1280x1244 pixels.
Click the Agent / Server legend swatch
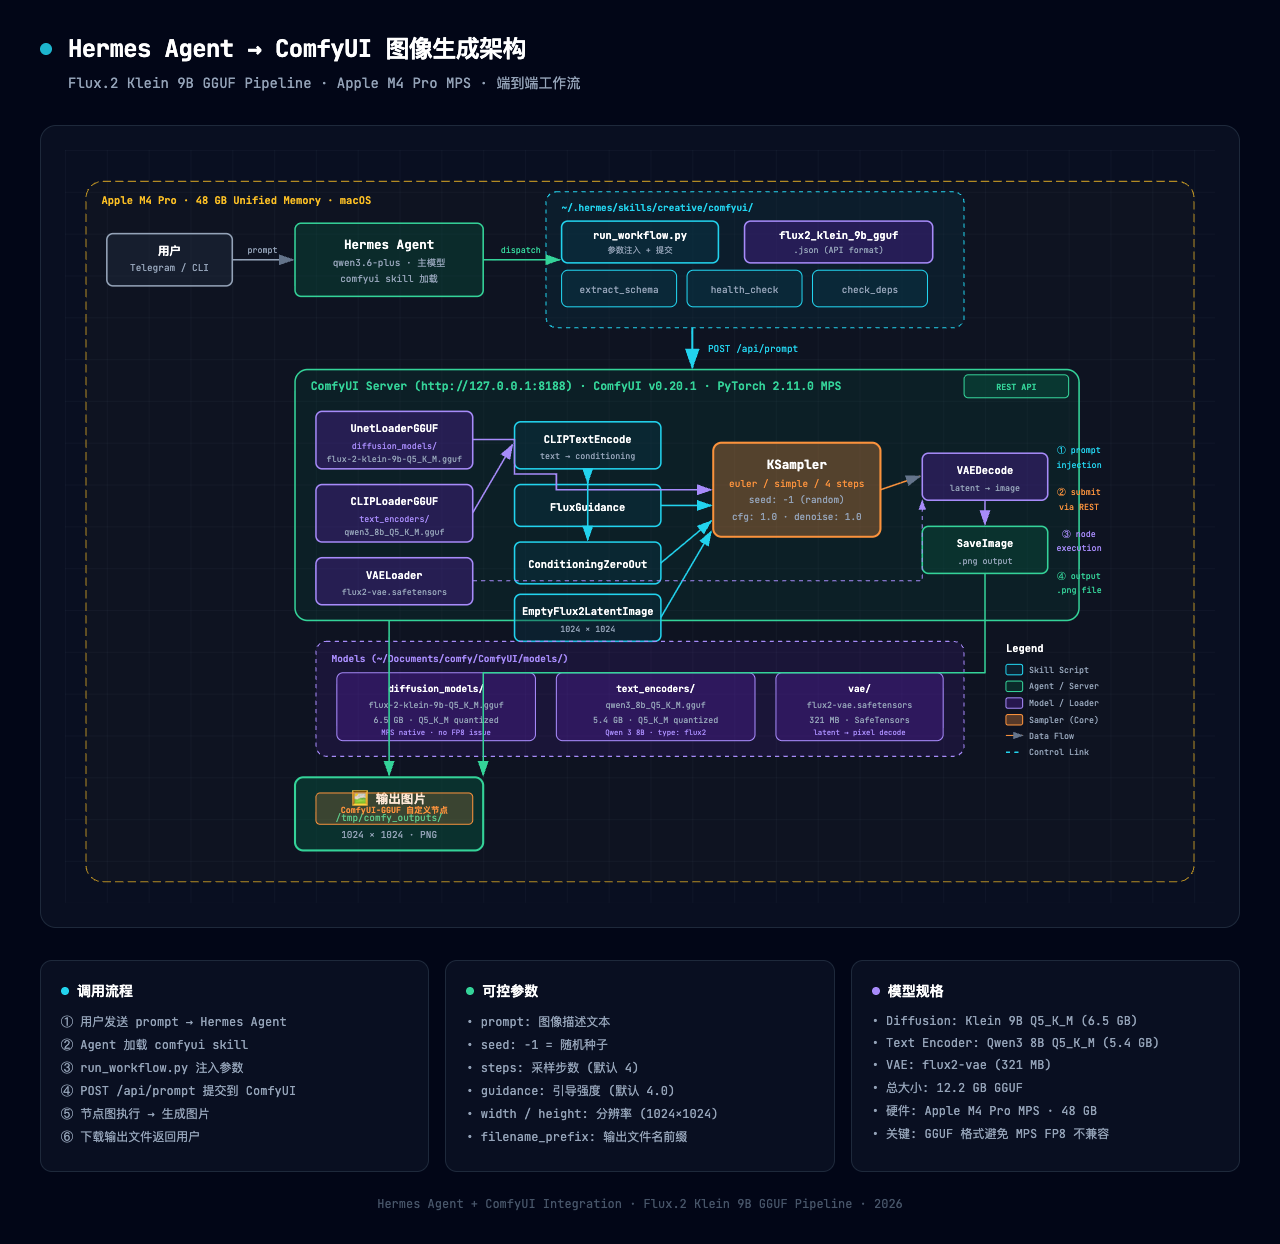click(x=1014, y=686)
